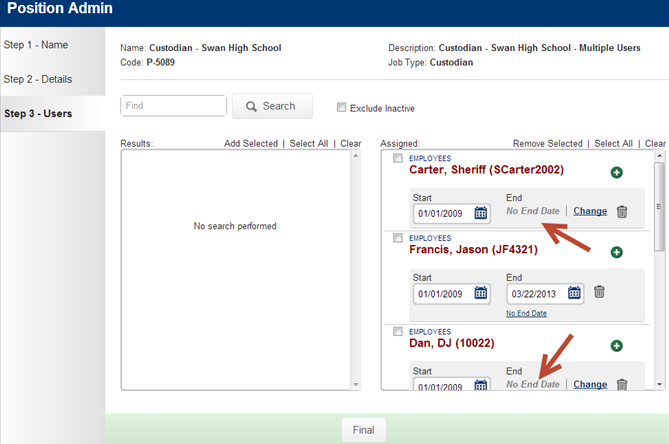Click Francis, Jason end date field 03/22/2013

point(545,294)
